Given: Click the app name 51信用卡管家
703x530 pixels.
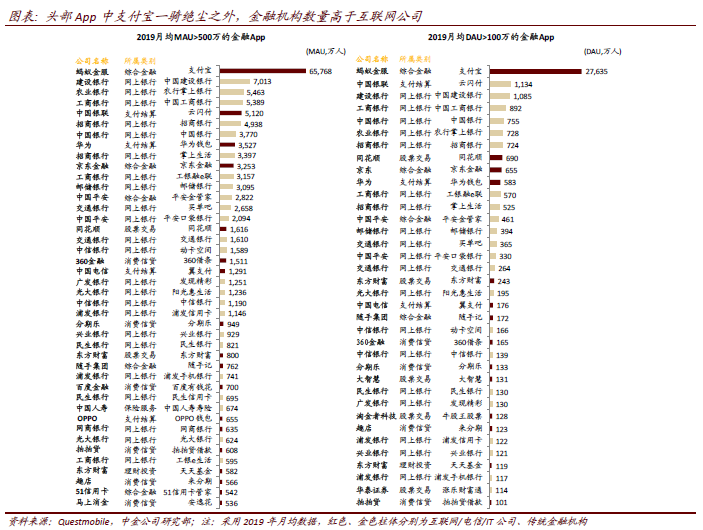Looking at the screenshot, I should coord(187,492).
